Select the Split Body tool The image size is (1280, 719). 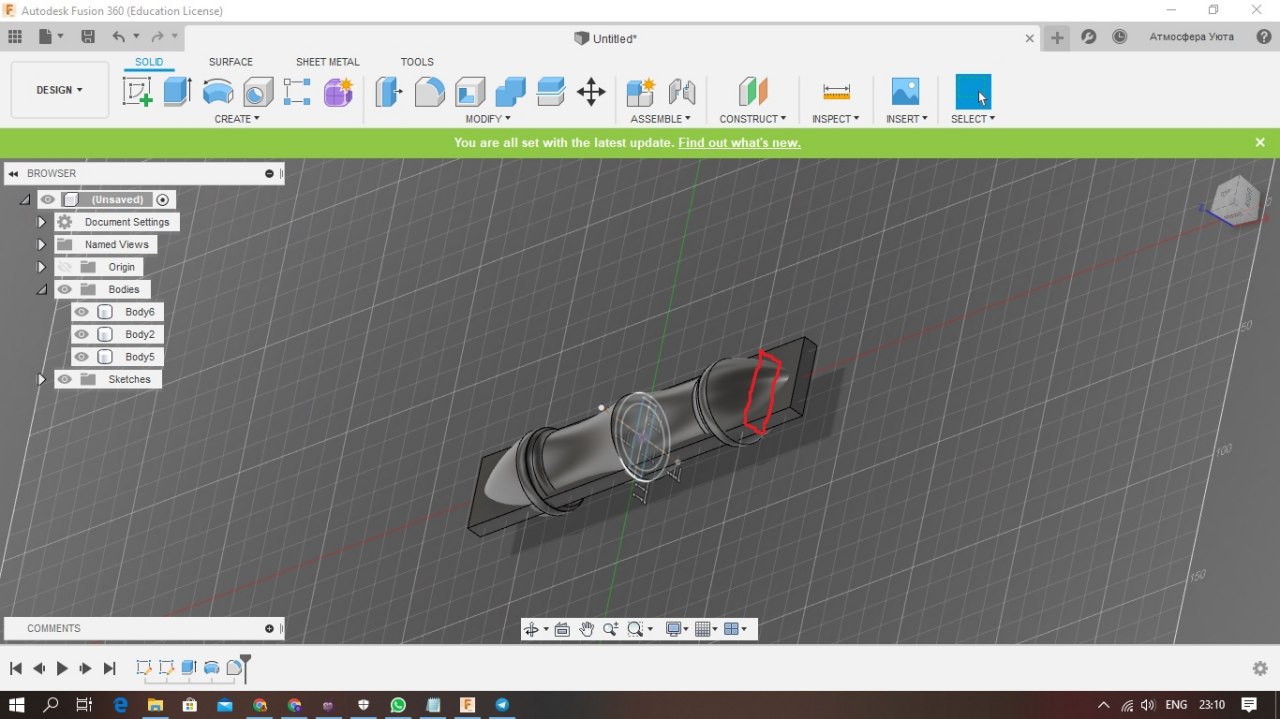pos(551,92)
